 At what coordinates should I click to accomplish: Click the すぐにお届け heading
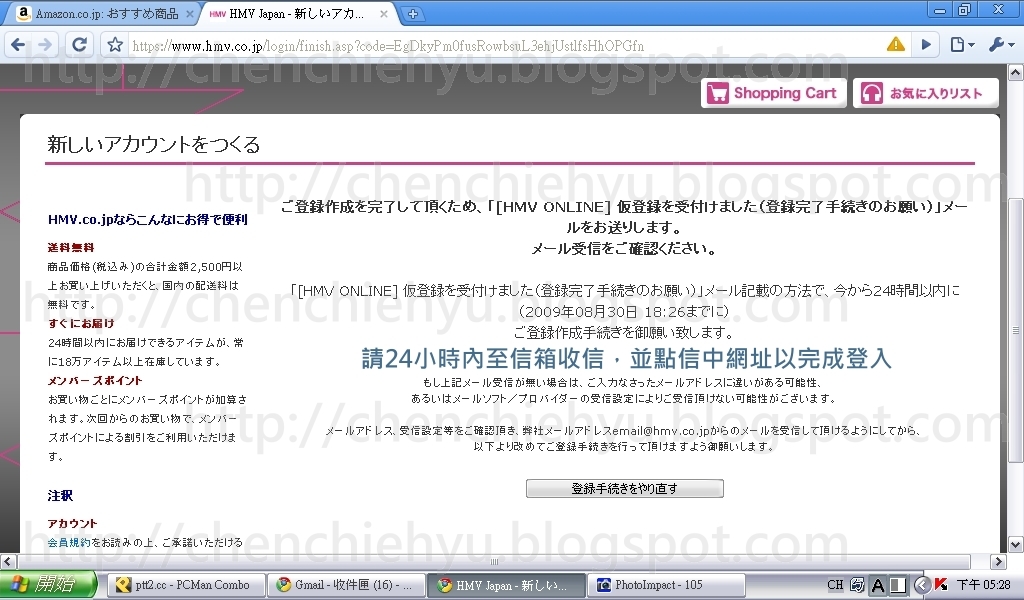[81, 323]
